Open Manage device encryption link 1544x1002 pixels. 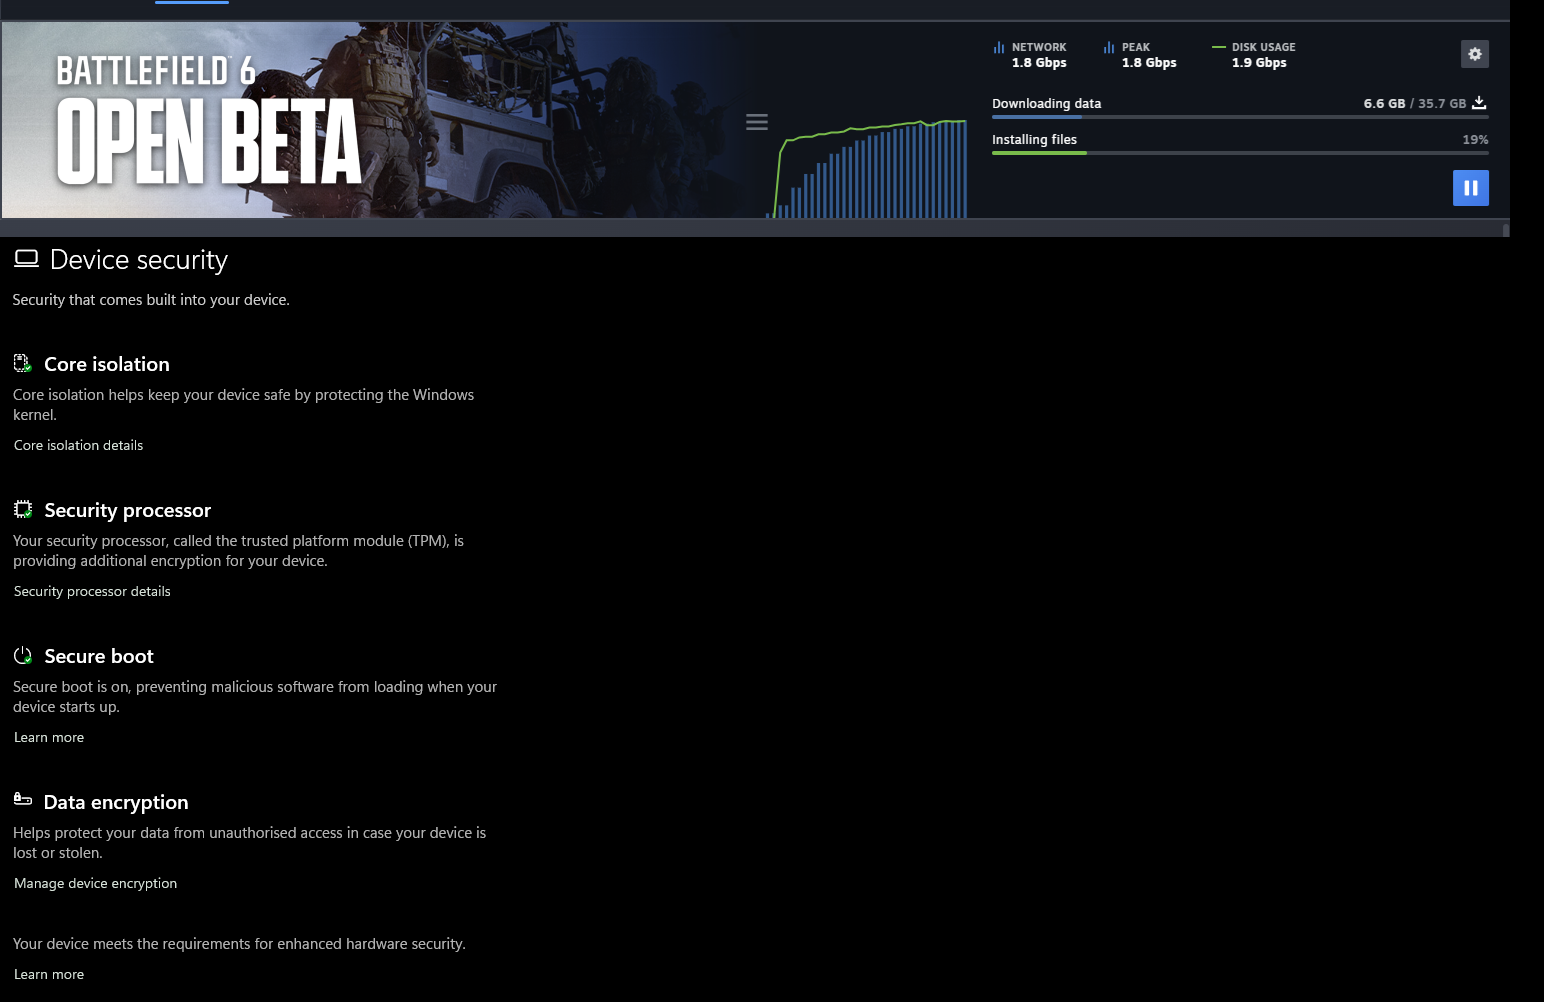tap(95, 883)
